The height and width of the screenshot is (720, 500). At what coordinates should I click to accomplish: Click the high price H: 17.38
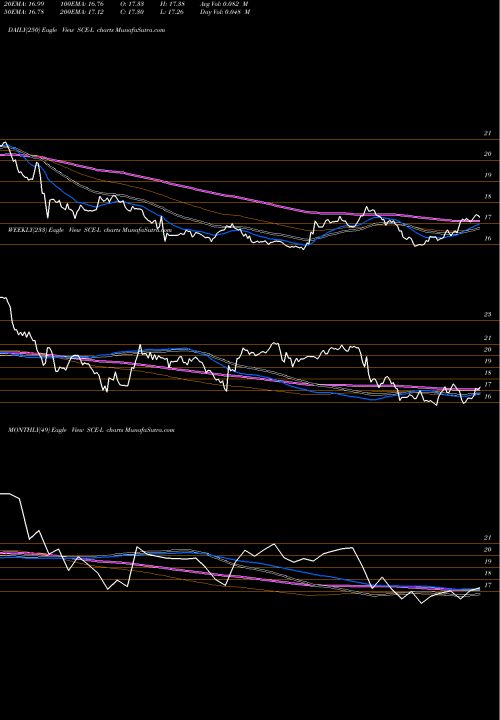pos(172,4)
